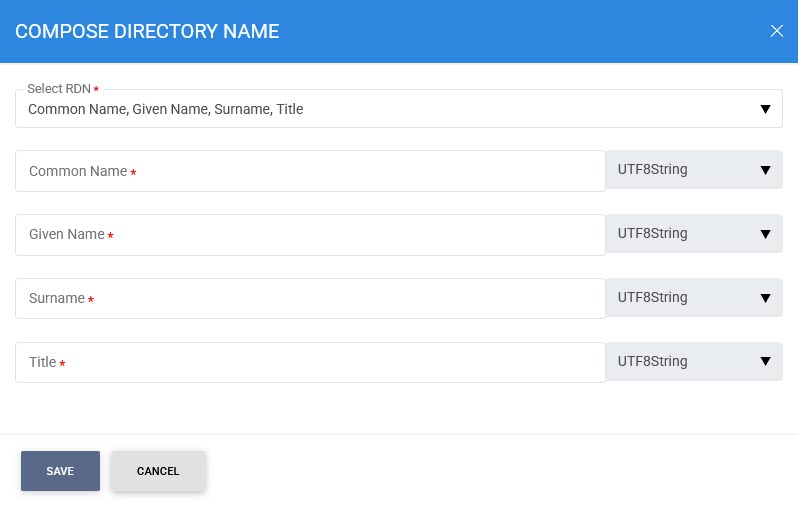
Task: Click into the Given Name input
Action: pyautogui.click(x=310, y=235)
